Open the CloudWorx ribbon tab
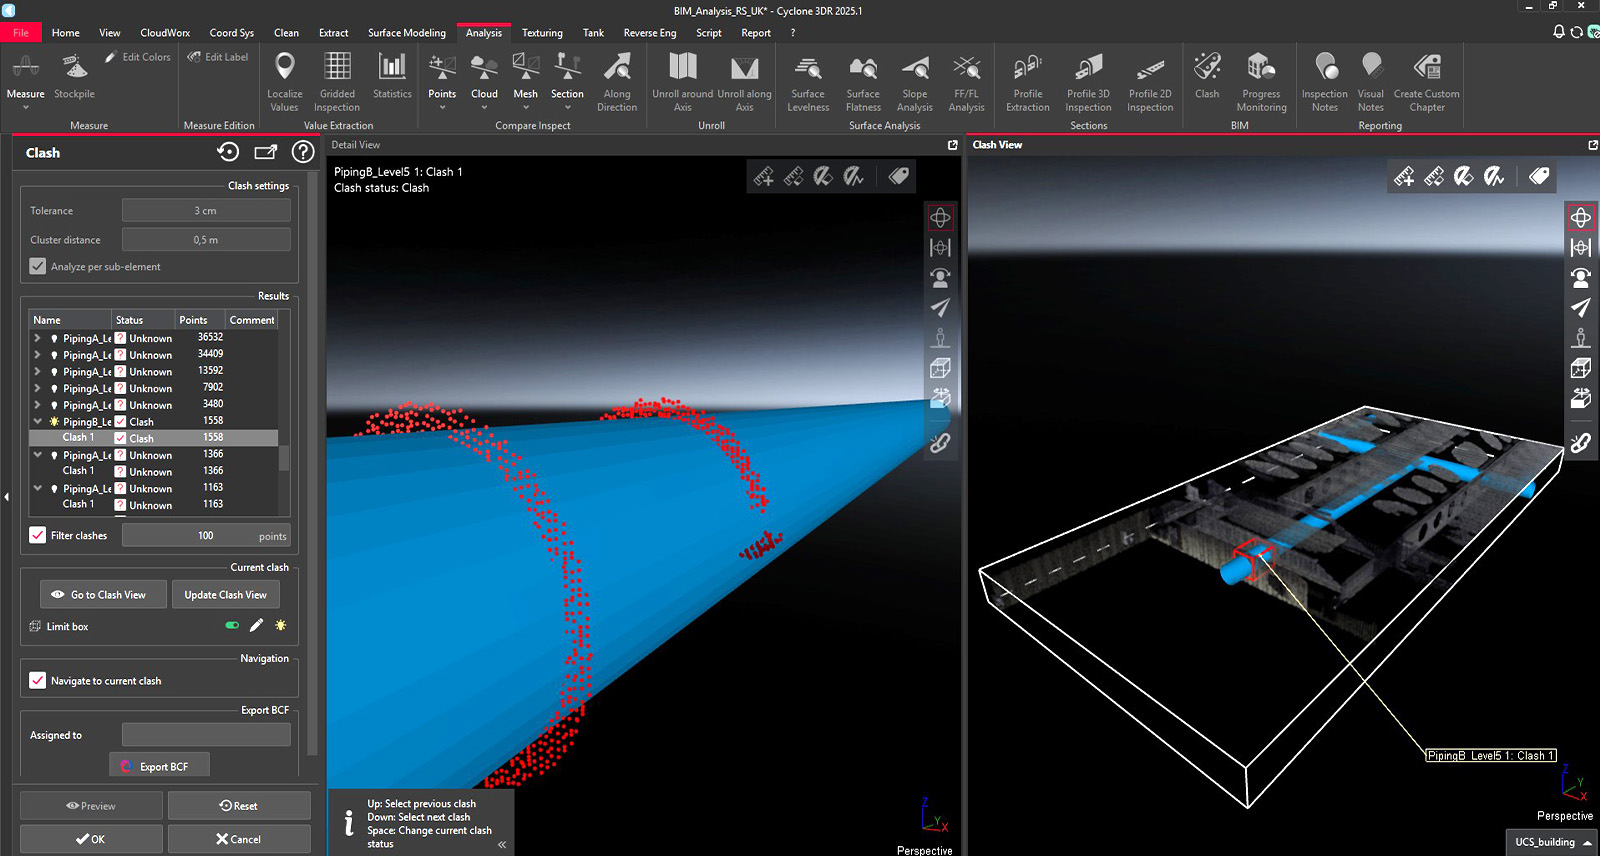This screenshot has height=856, width=1600. pos(165,32)
